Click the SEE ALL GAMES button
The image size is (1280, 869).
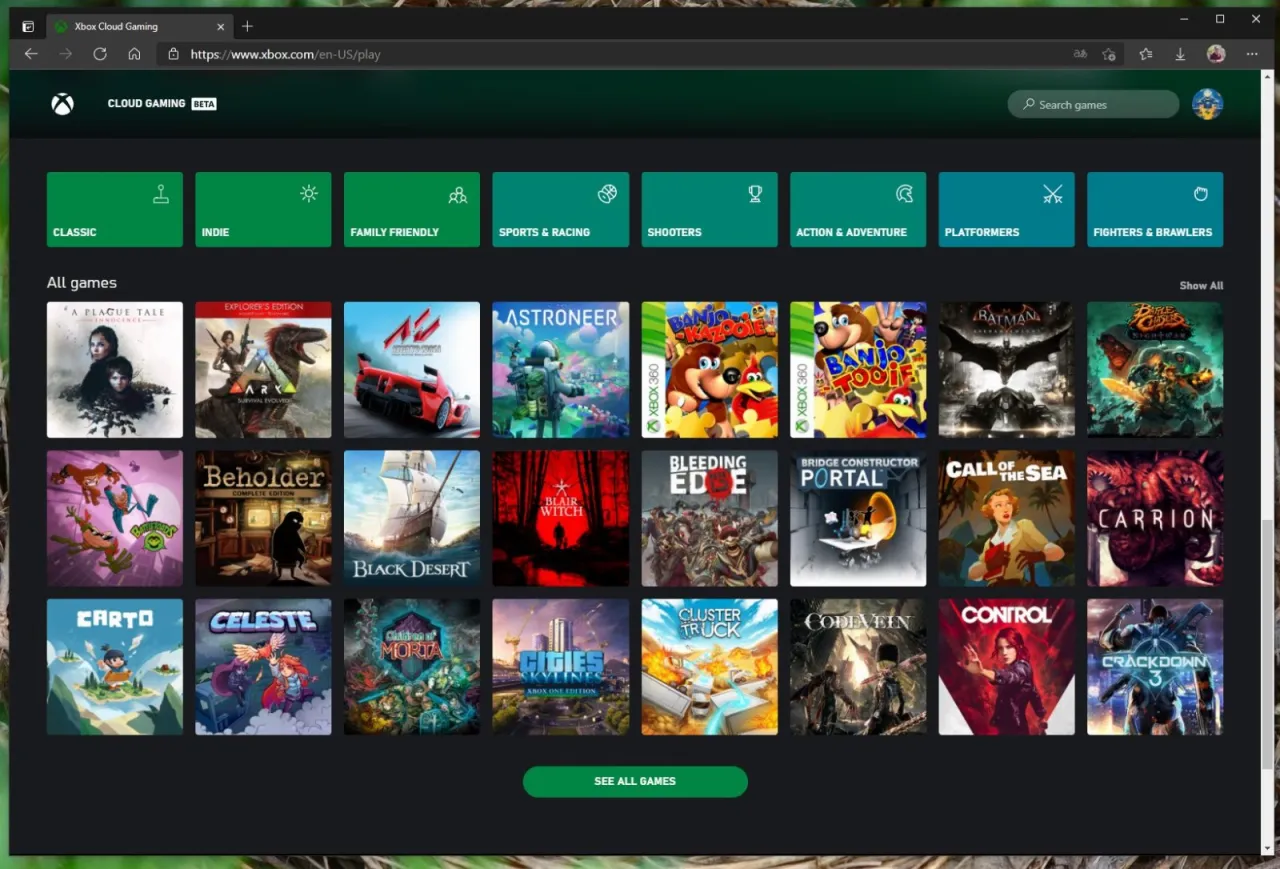coord(635,781)
